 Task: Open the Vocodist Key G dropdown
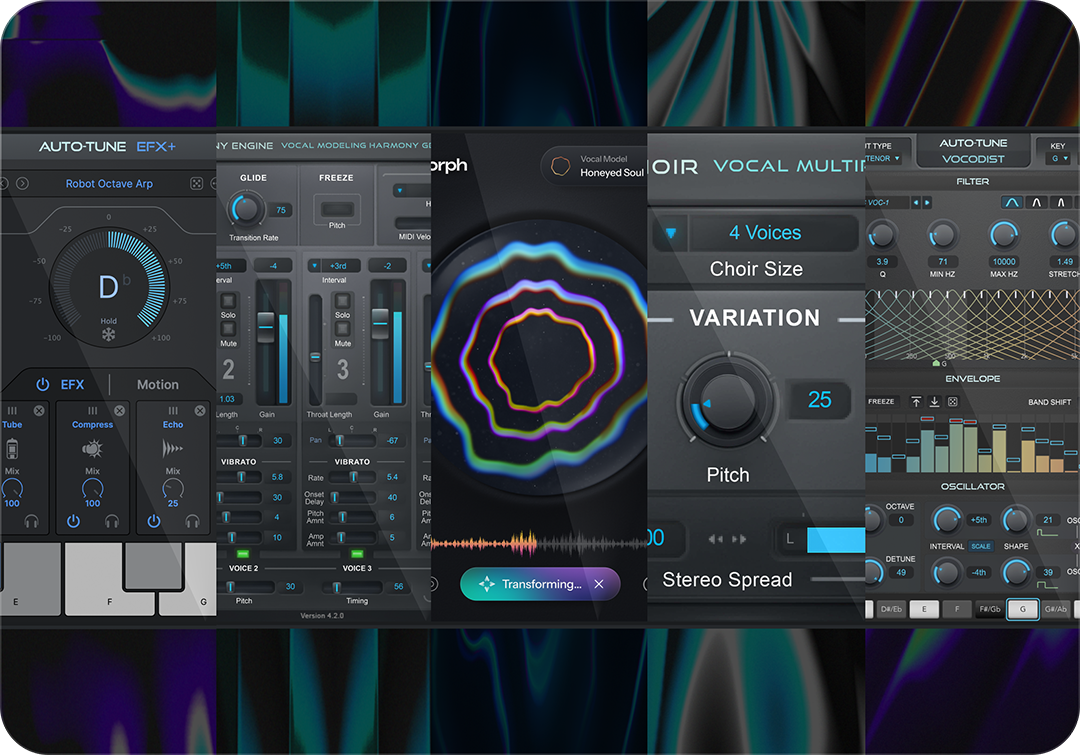click(1059, 158)
